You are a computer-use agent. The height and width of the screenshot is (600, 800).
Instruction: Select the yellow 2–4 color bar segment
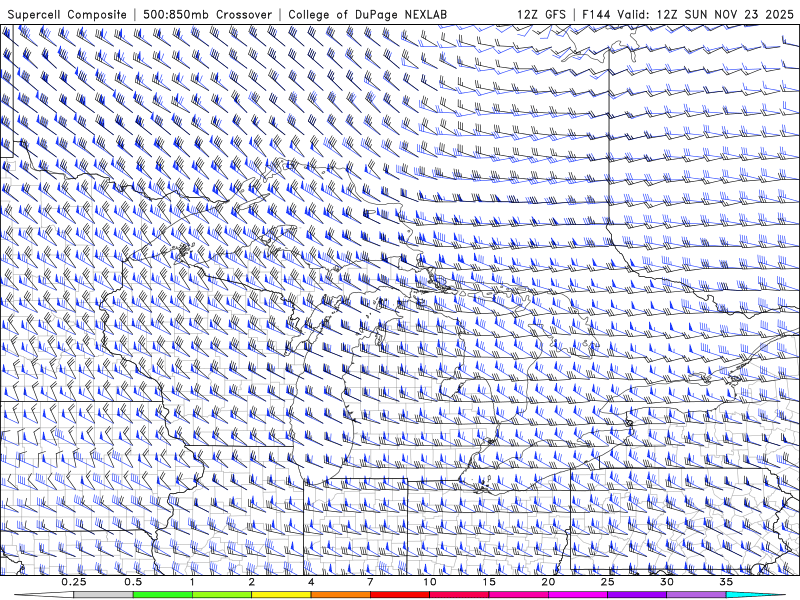[x=281, y=595]
